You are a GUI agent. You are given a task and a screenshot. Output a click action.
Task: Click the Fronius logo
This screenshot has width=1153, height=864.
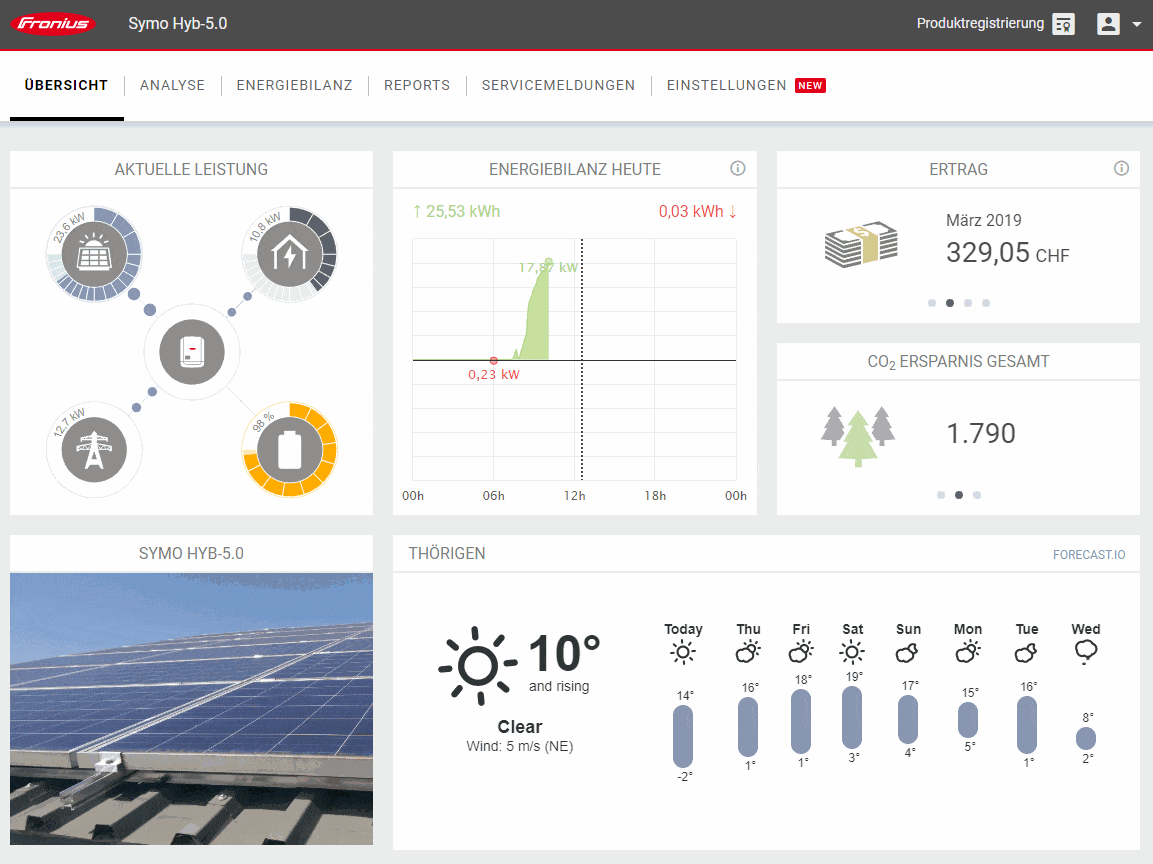[x=55, y=23]
